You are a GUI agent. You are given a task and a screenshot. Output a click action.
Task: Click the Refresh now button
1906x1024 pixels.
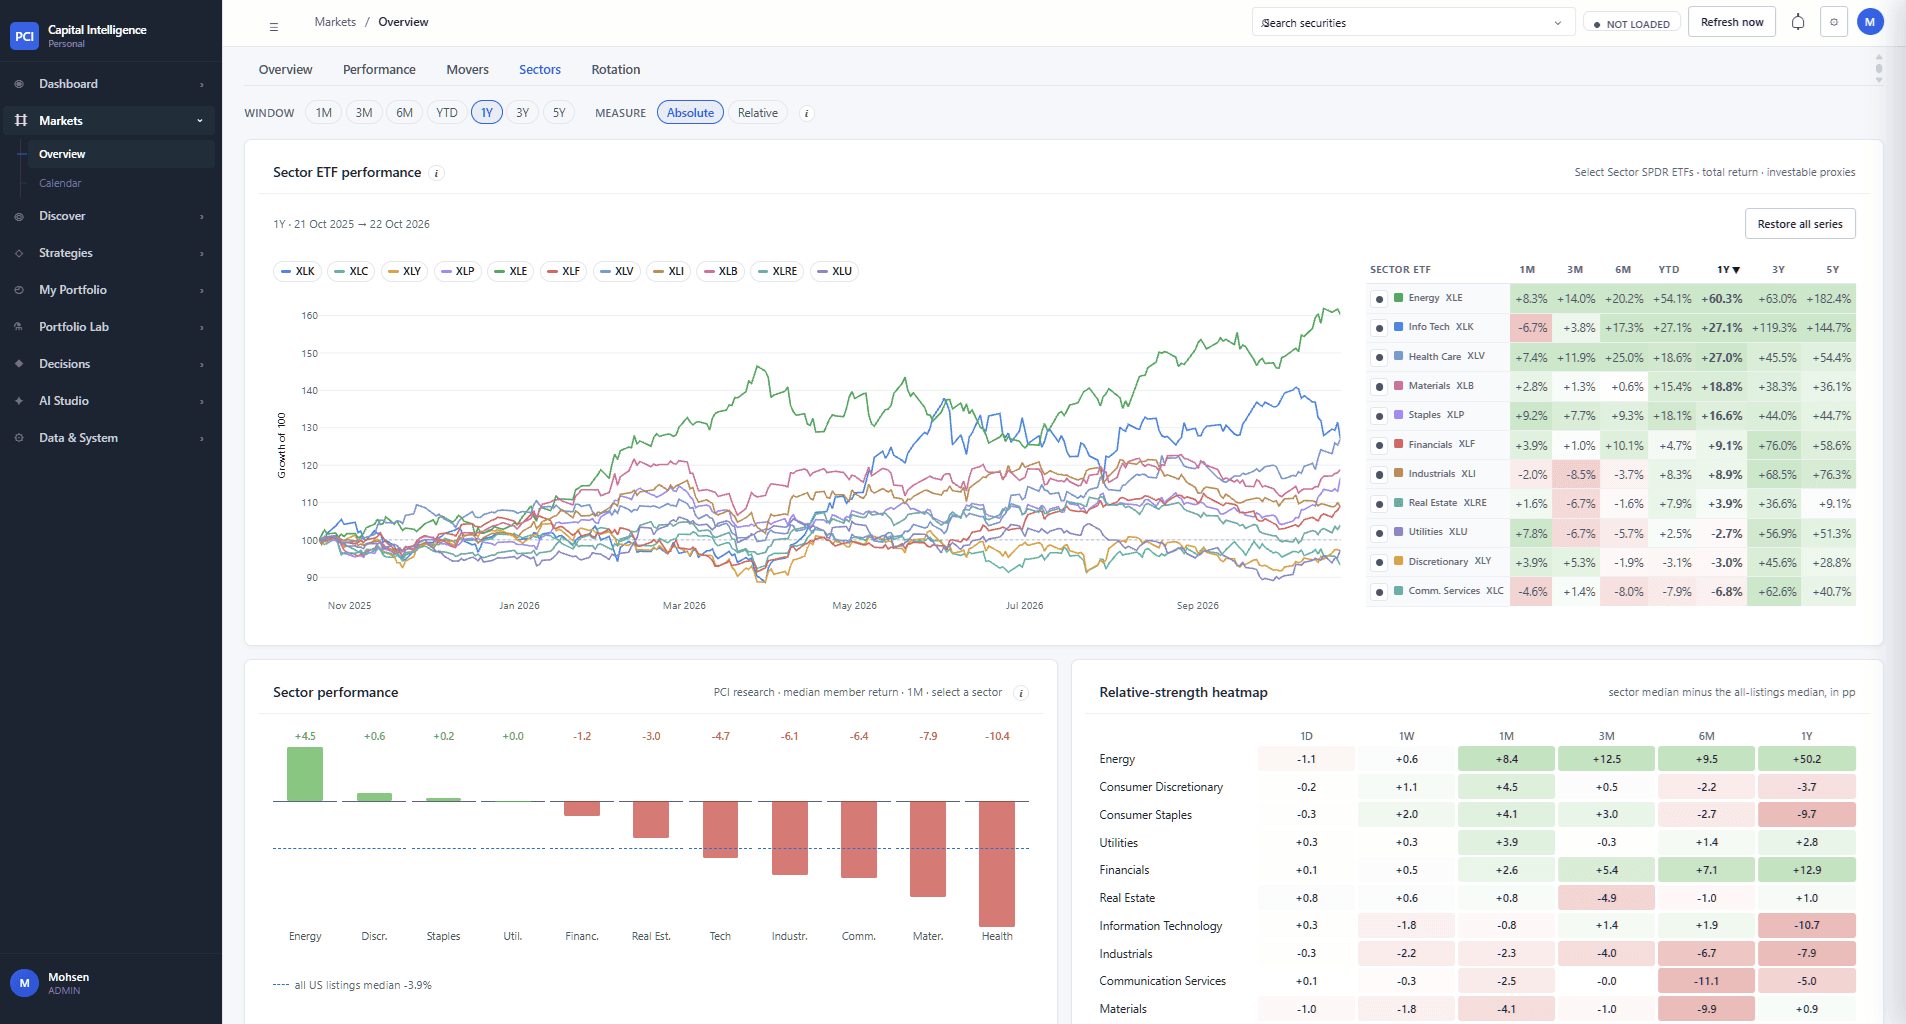point(1732,22)
